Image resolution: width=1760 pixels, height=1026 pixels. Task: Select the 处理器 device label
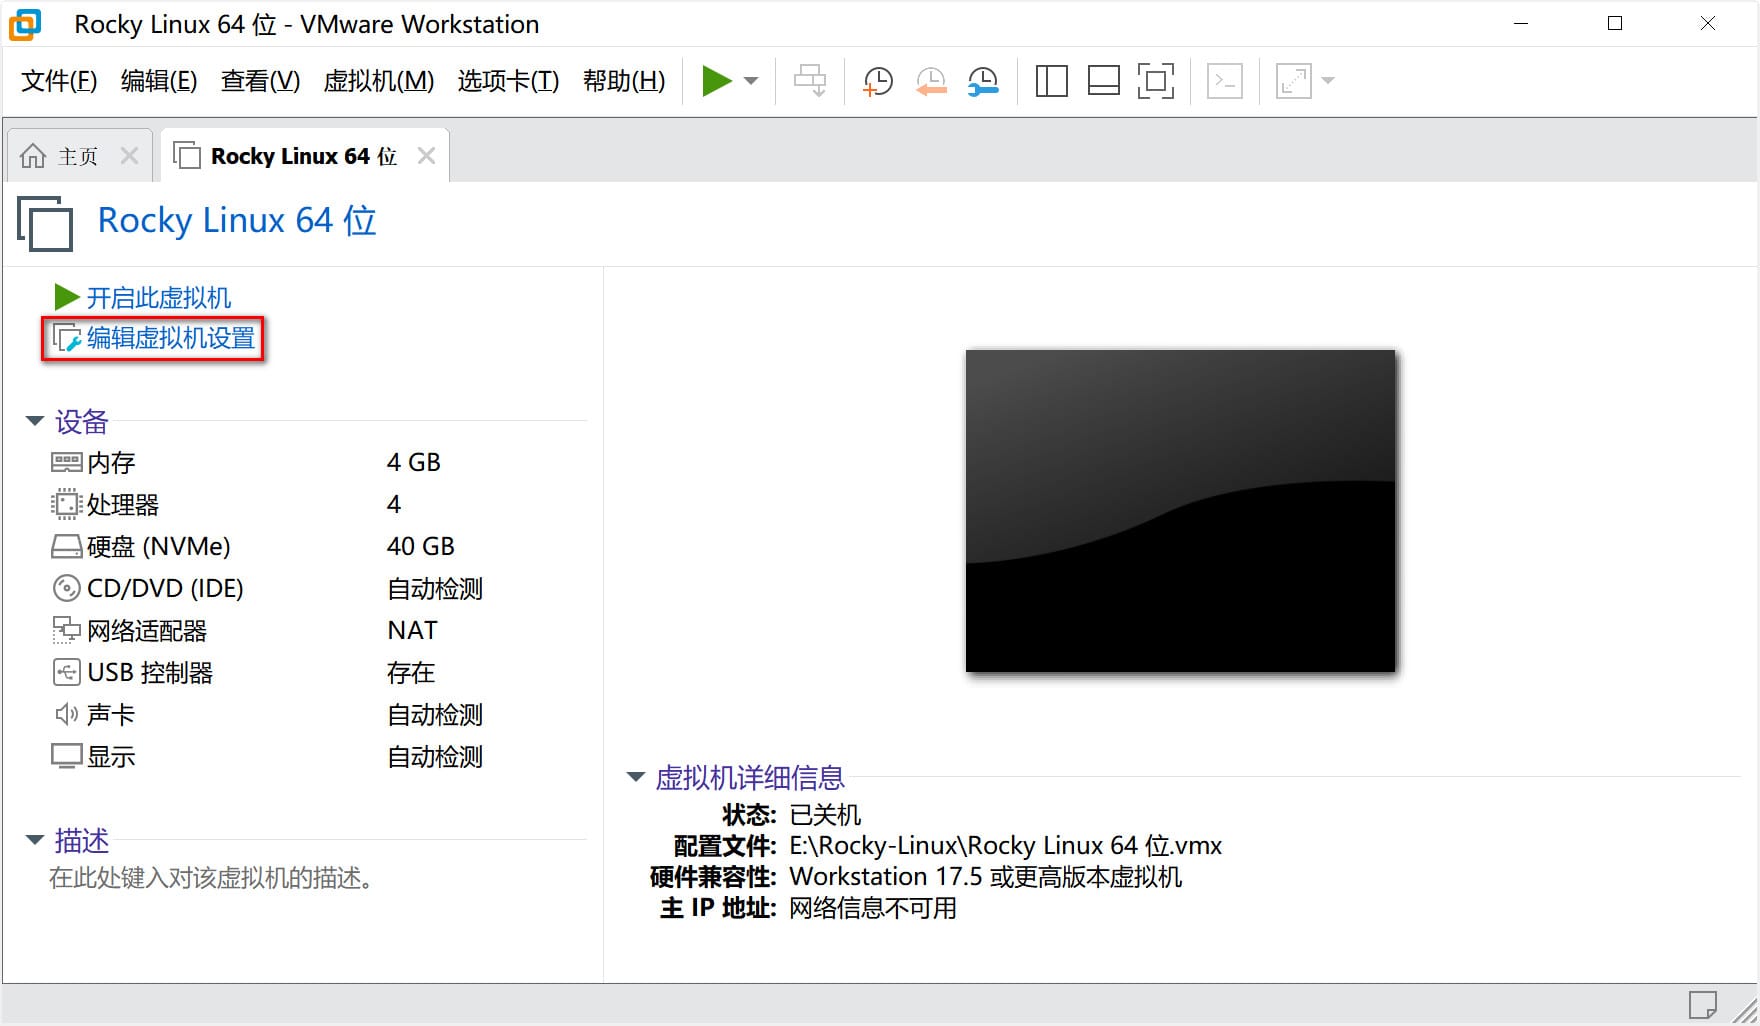[123, 504]
